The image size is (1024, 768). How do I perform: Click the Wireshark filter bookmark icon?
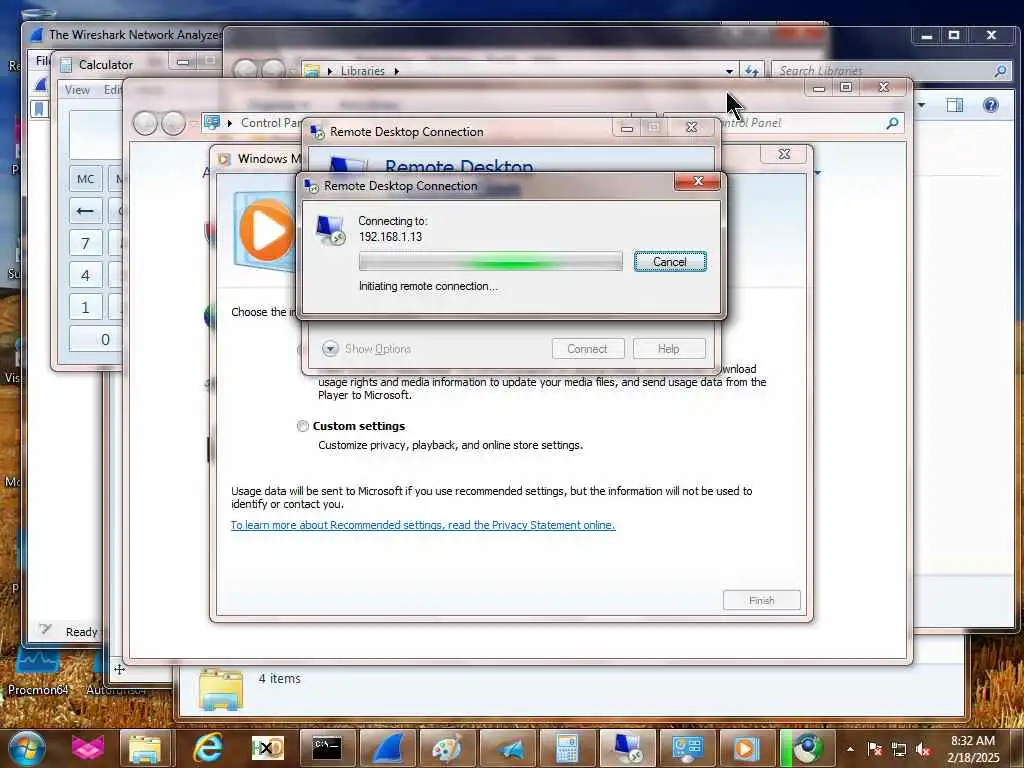click(39, 108)
